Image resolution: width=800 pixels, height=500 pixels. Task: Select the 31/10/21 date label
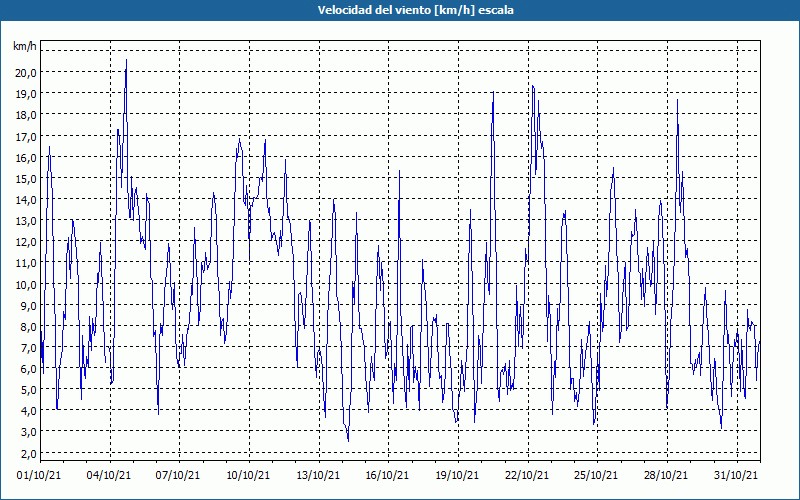736,475
